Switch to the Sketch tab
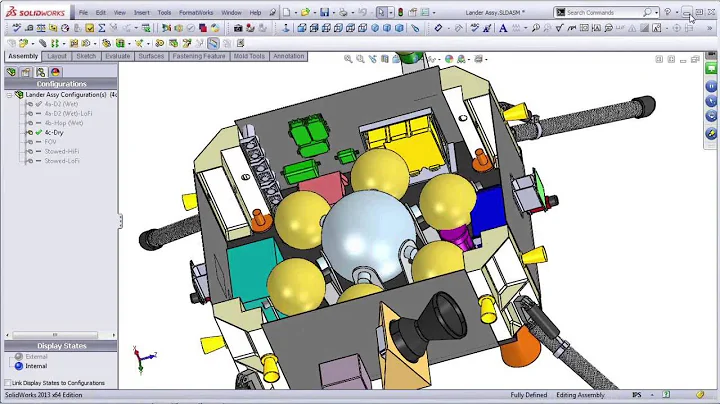720x404 pixels. point(86,56)
